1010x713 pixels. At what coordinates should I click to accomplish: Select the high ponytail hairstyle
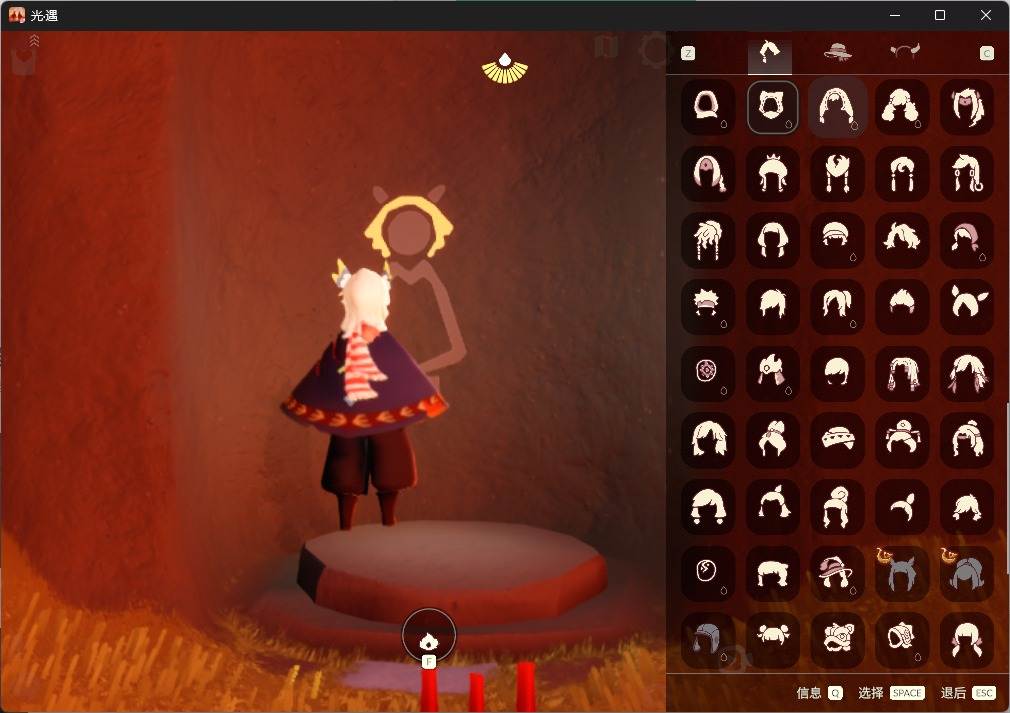837,306
